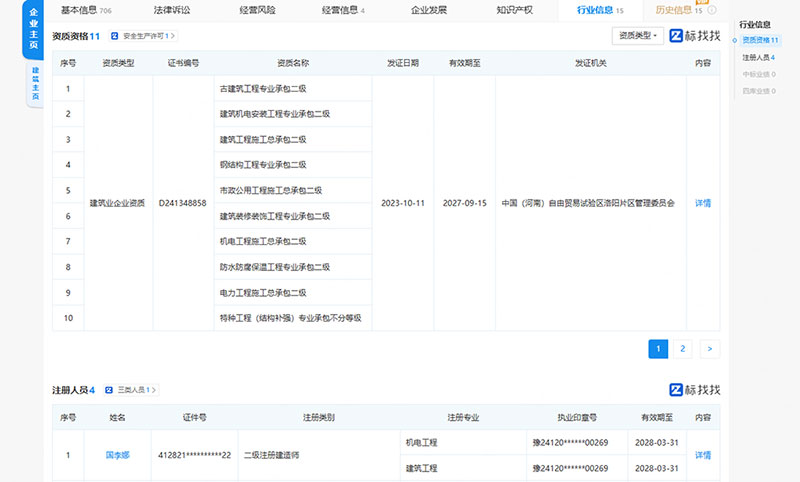Click the info icon beside 历史信息
Image resolution: width=800 pixels, height=482 pixels.
pos(711,10)
